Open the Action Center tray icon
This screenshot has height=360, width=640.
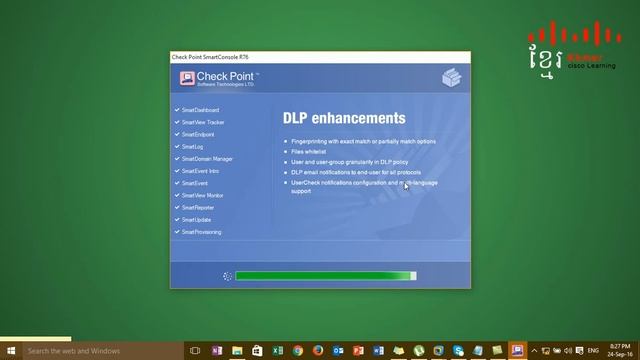tap(579, 351)
